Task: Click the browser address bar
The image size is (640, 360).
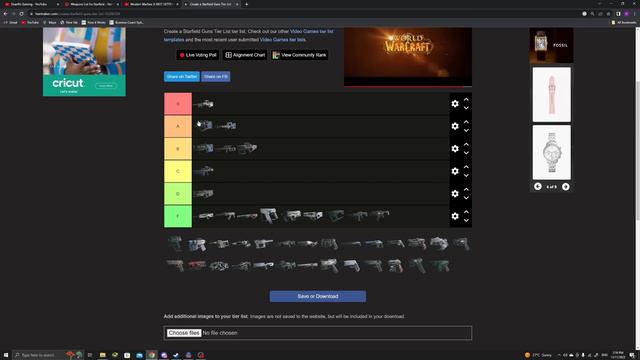Action: pos(302,13)
